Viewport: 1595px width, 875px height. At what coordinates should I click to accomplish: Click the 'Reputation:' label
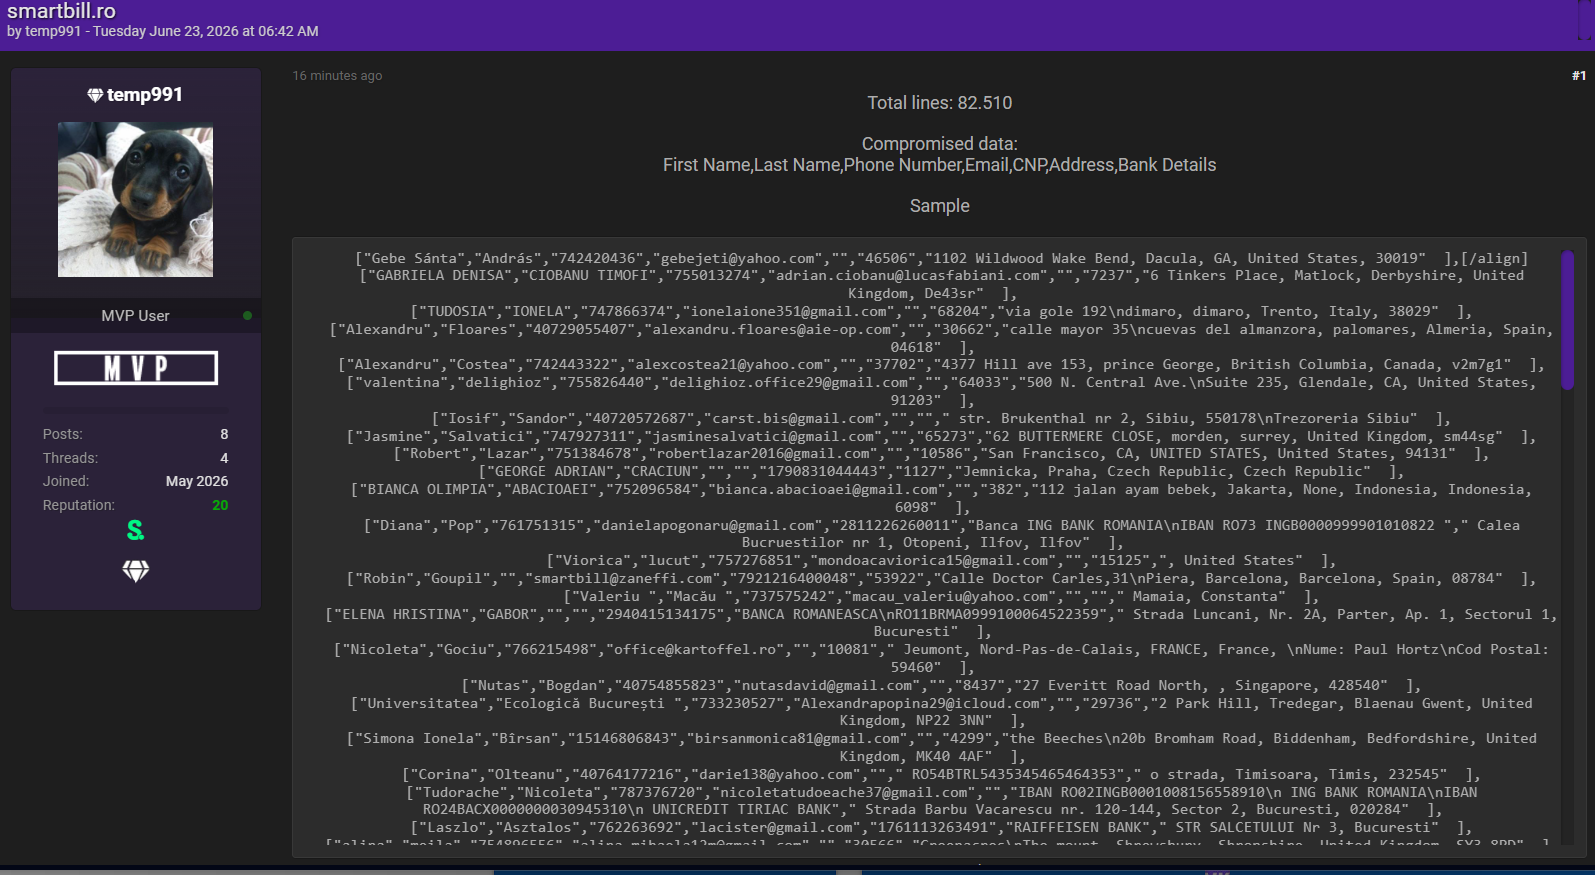click(x=79, y=505)
